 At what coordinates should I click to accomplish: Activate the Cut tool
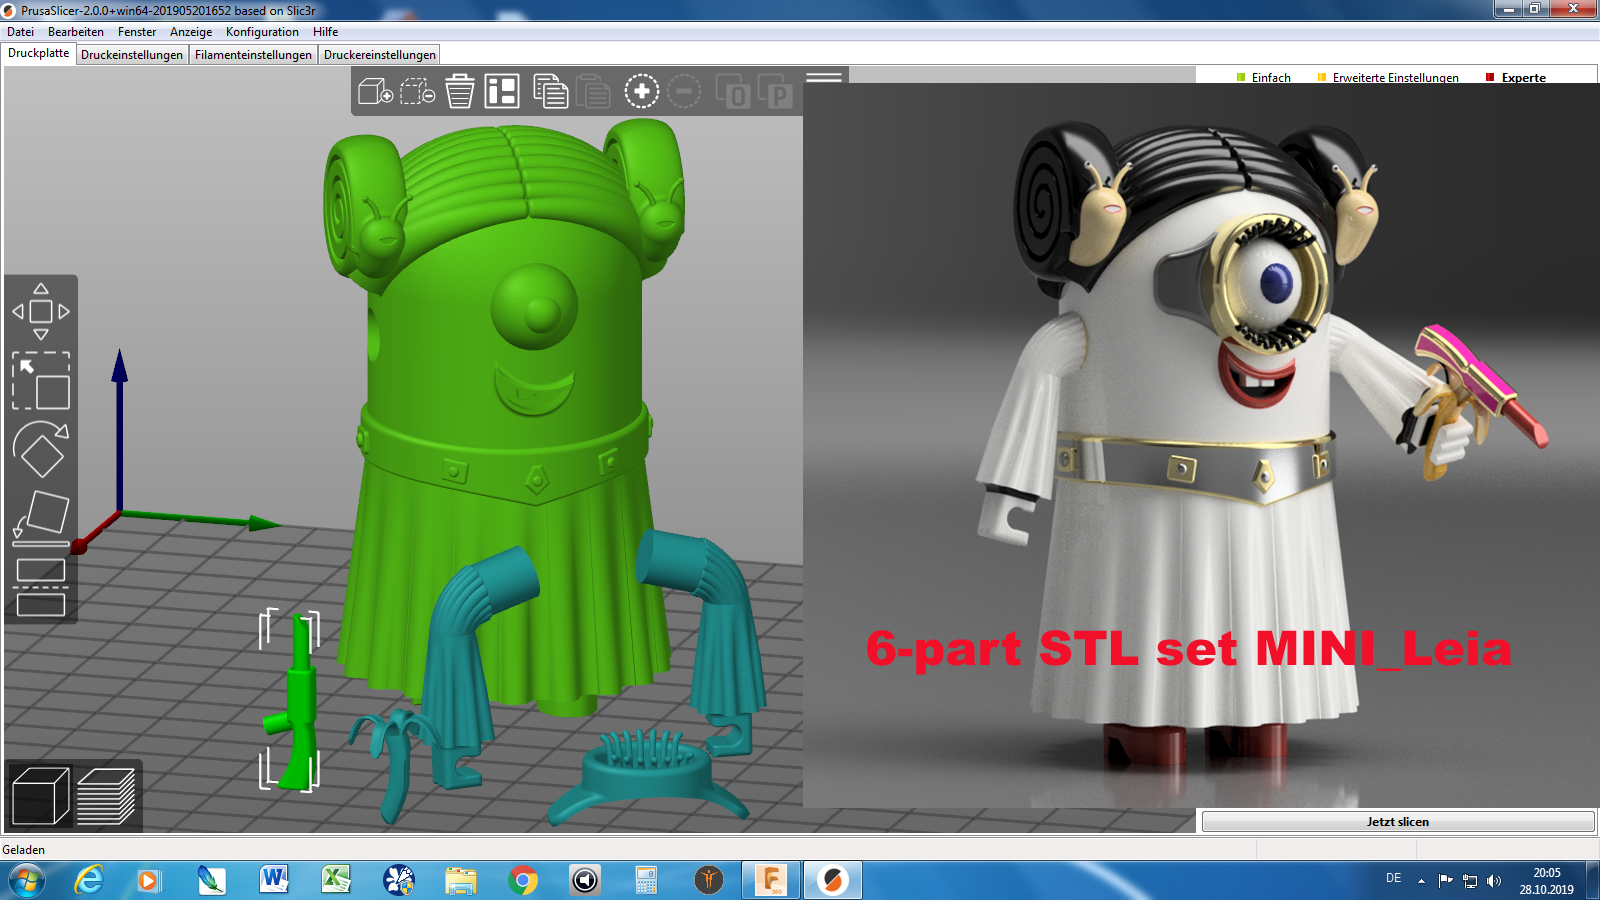click(x=41, y=587)
